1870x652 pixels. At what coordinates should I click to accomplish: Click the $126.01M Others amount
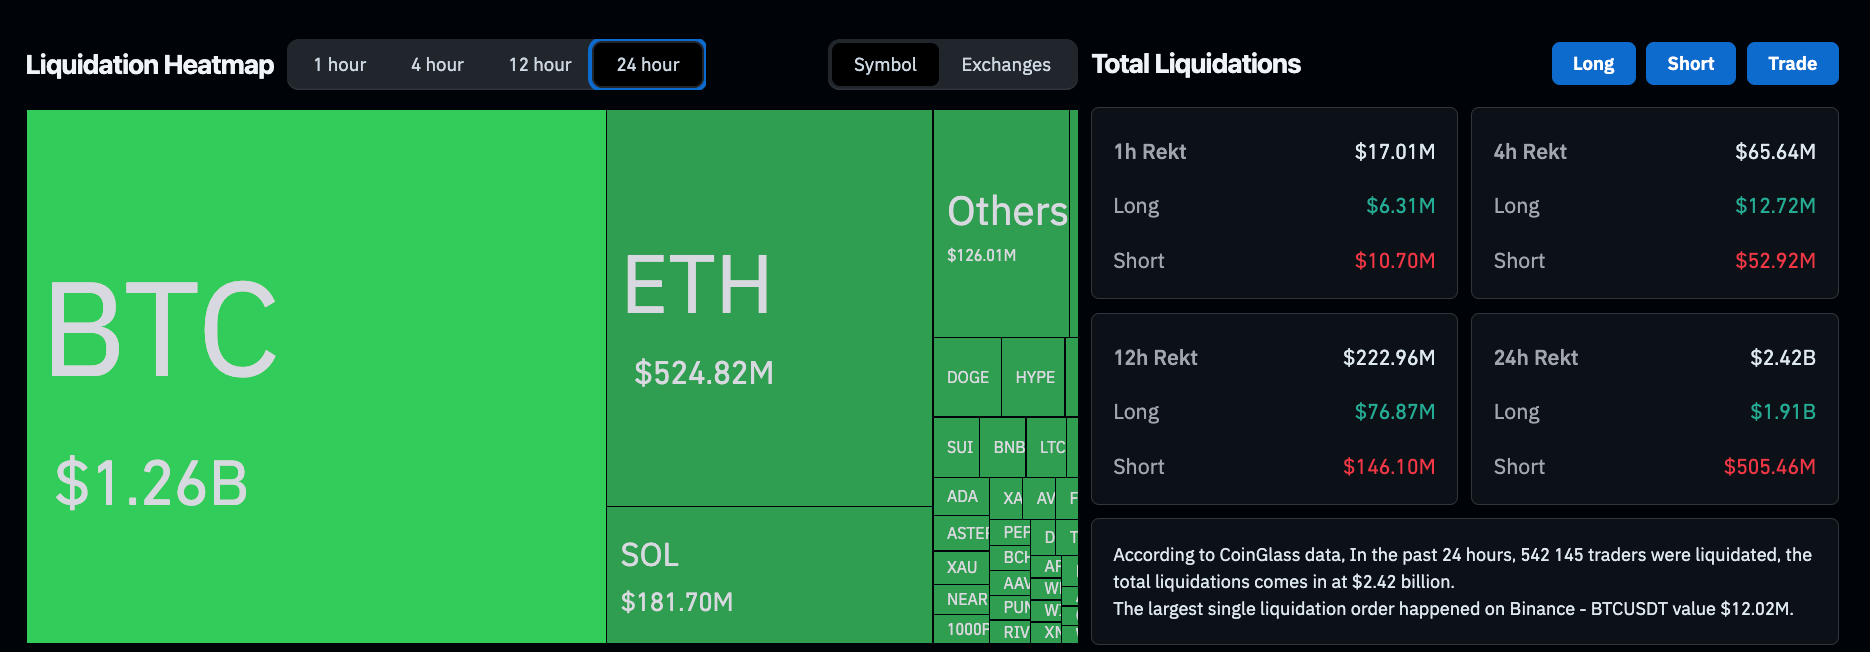[981, 256]
